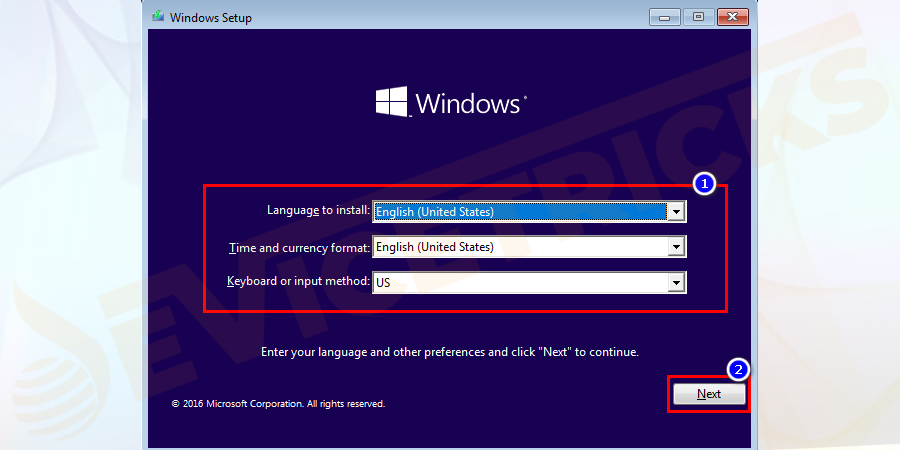Select the Language to install combo box field
This screenshot has width=900, height=450.
(529, 212)
